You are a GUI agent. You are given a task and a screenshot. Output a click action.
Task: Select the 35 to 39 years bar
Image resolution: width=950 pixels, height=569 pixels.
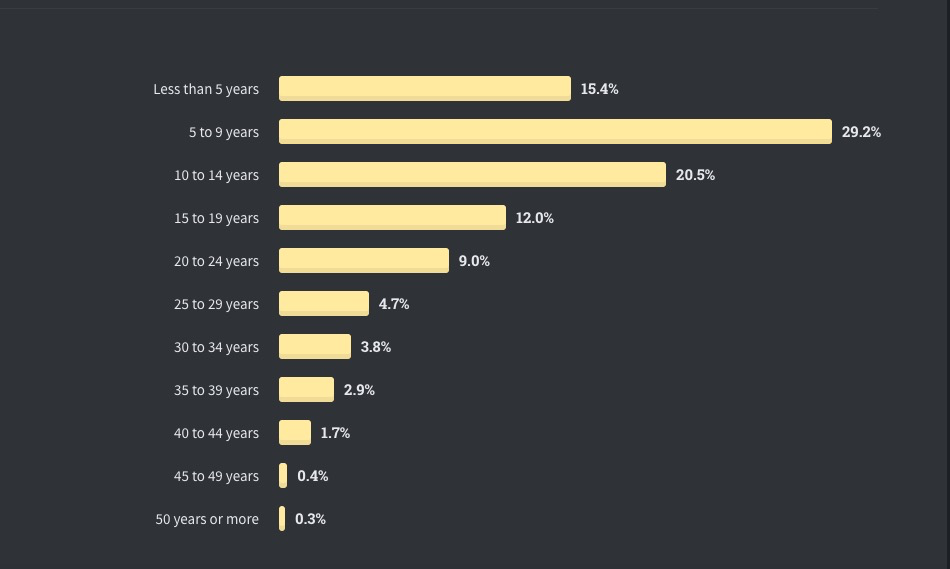pyautogui.click(x=306, y=390)
